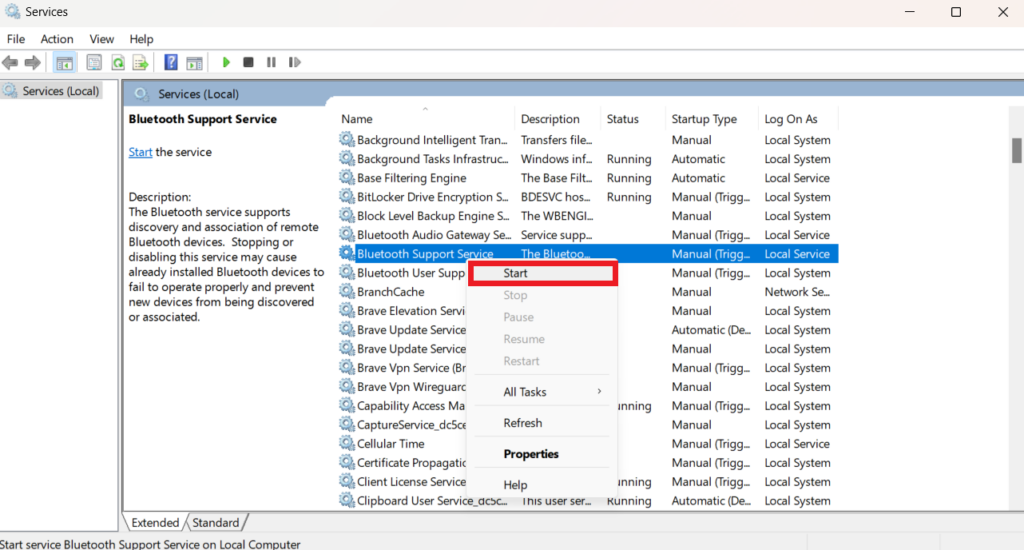Open the Action menu
This screenshot has width=1024, height=550.
tap(57, 39)
